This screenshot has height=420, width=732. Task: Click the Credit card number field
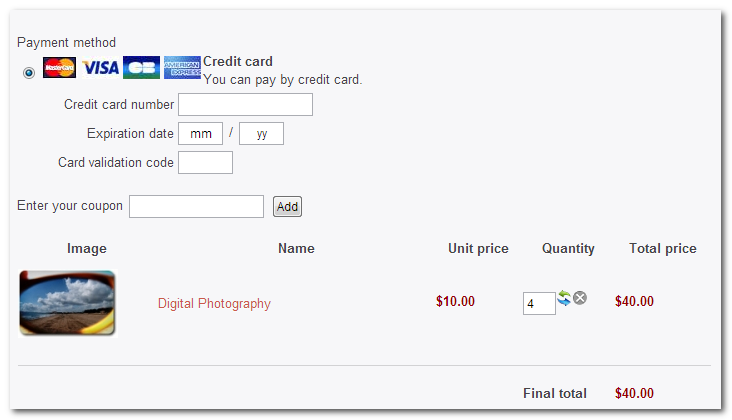point(245,105)
